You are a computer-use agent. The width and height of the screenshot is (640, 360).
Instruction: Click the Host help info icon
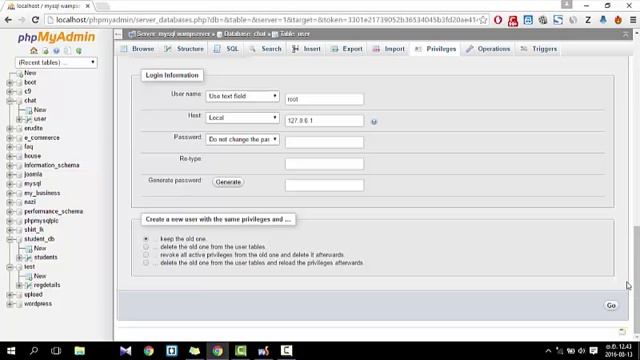pyautogui.click(x=374, y=122)
